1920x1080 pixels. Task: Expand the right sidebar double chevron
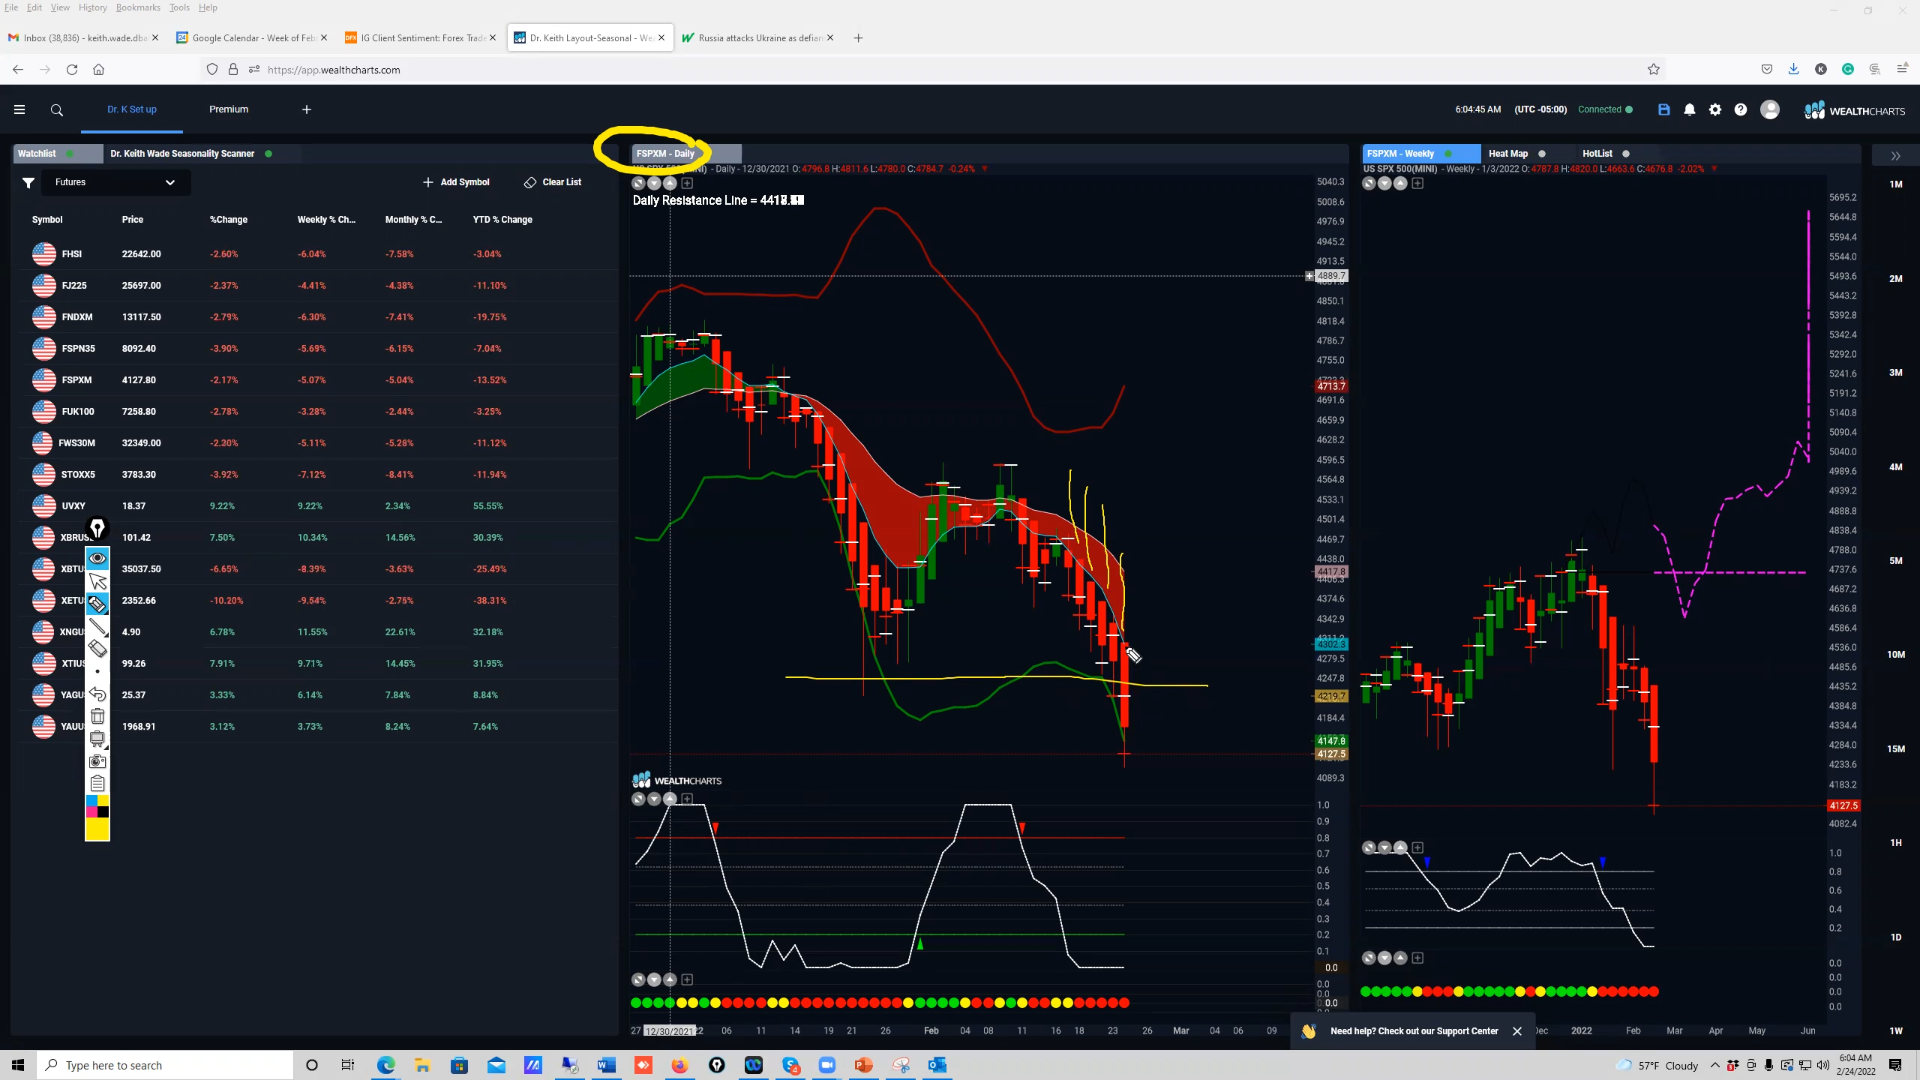pos(1896,155)
